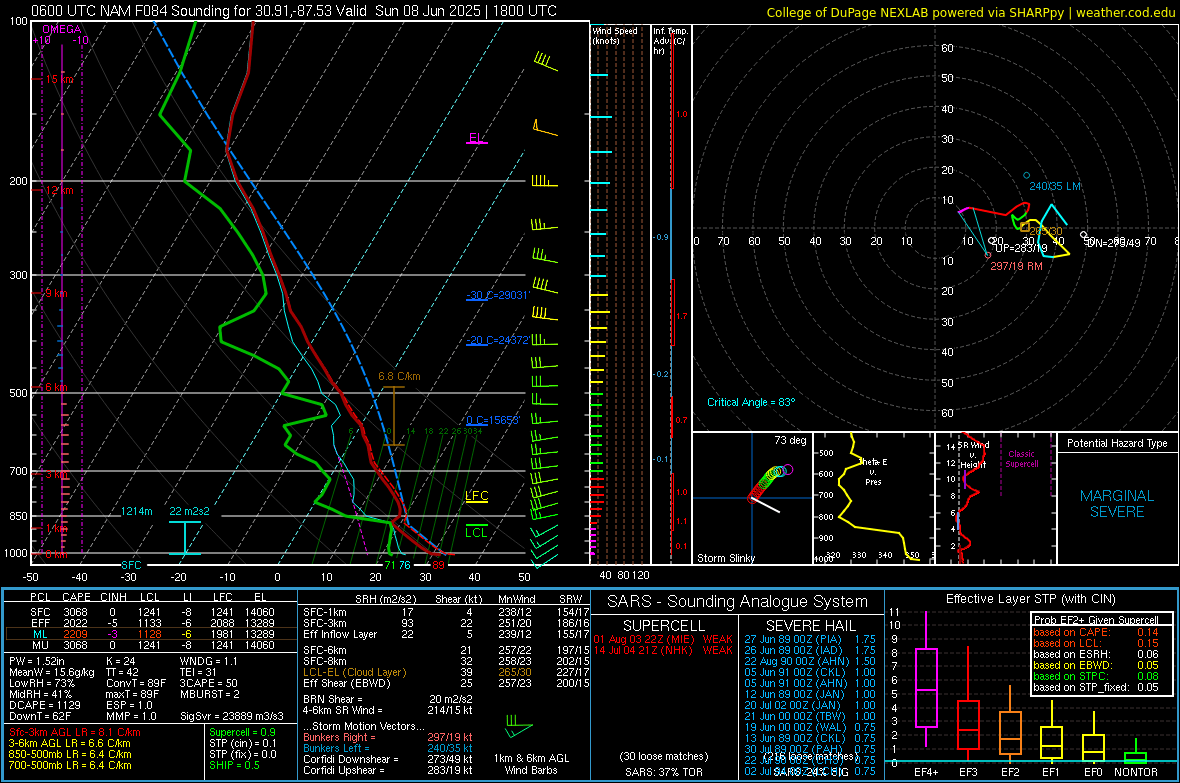Click the 'SR Wind v. Height' label
This screenshot has height=783, width=1180.
973,455
